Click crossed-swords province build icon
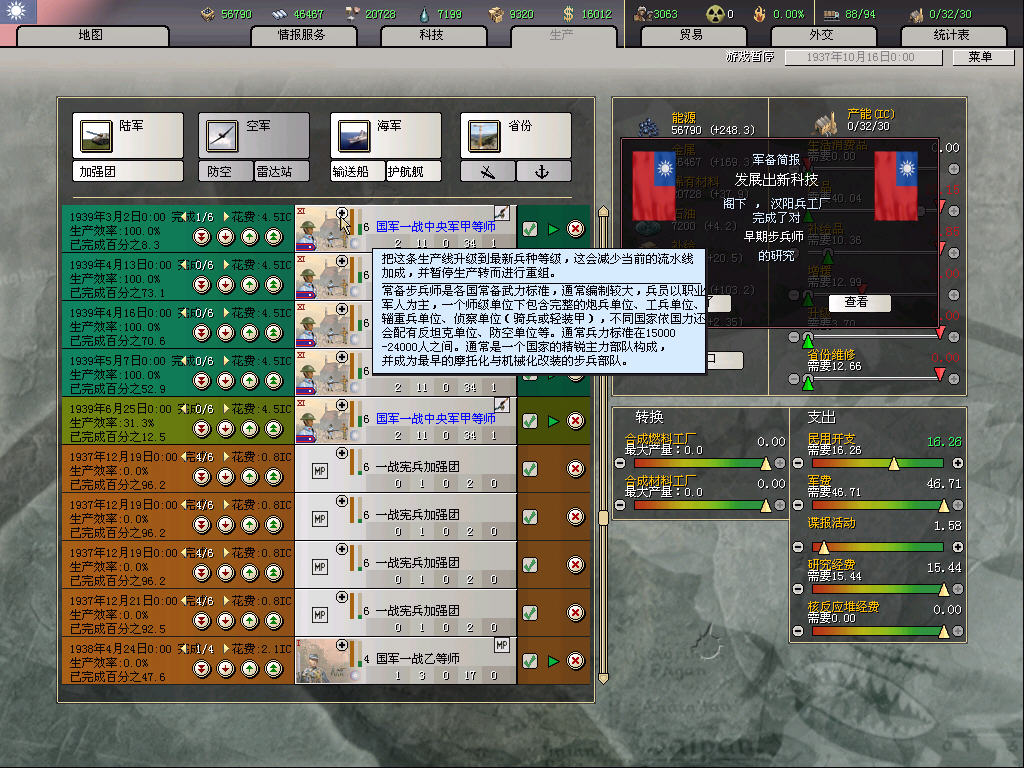The image size is (1024, 768). [x=488, y=172]
